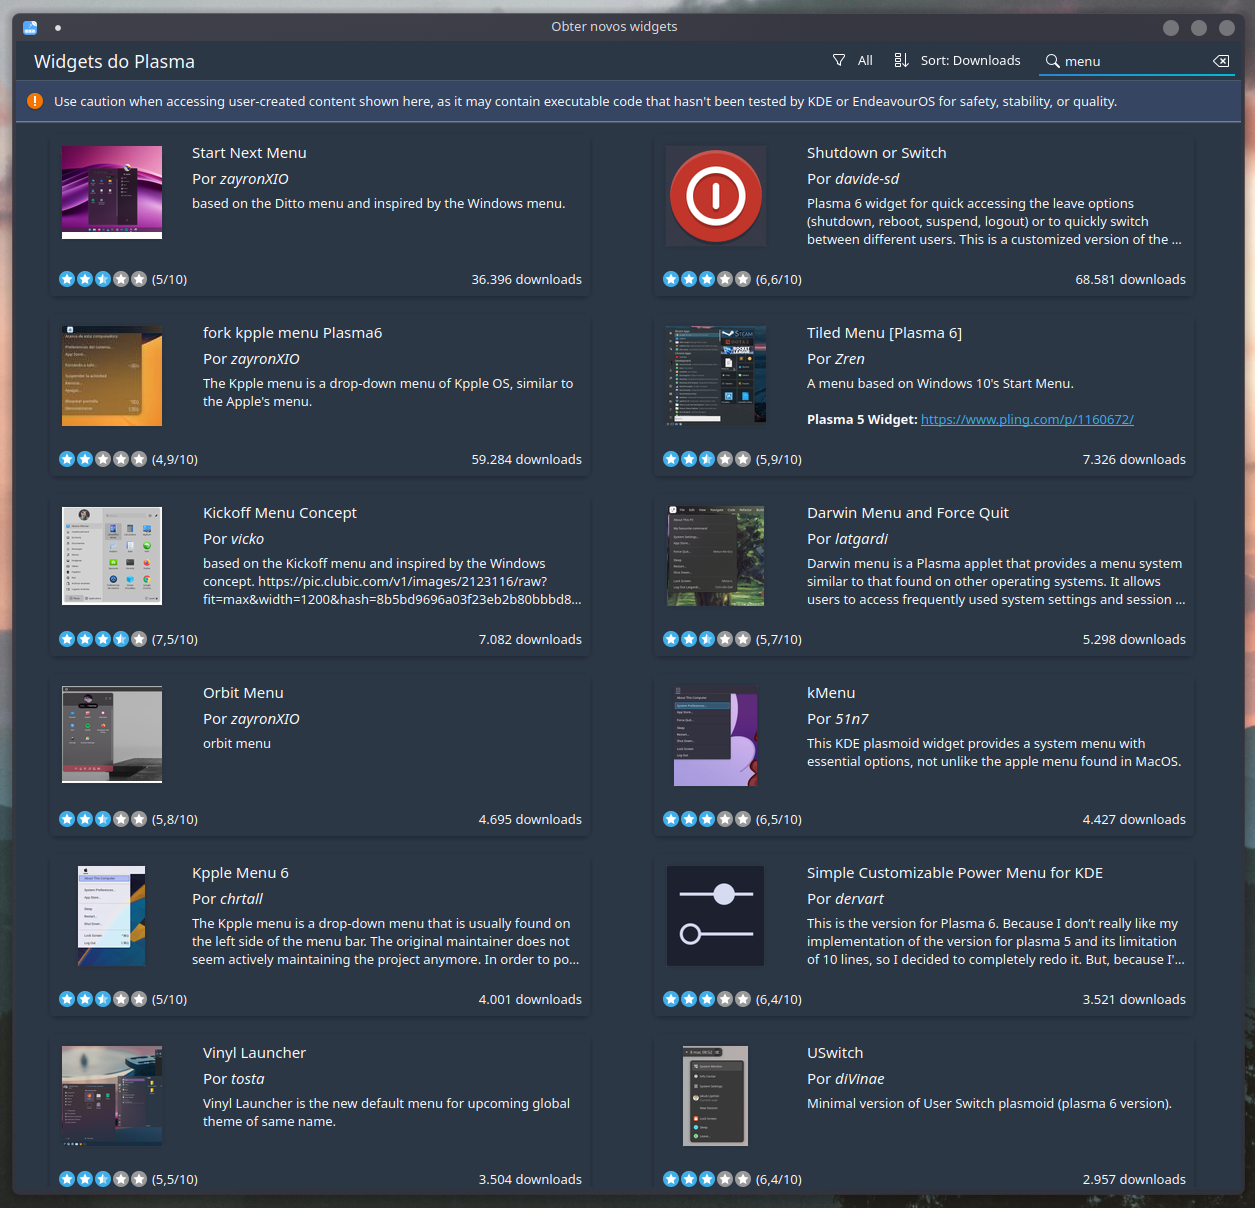
Task: Open the Shutdown or Switch power icon
Action: [716, 196]
